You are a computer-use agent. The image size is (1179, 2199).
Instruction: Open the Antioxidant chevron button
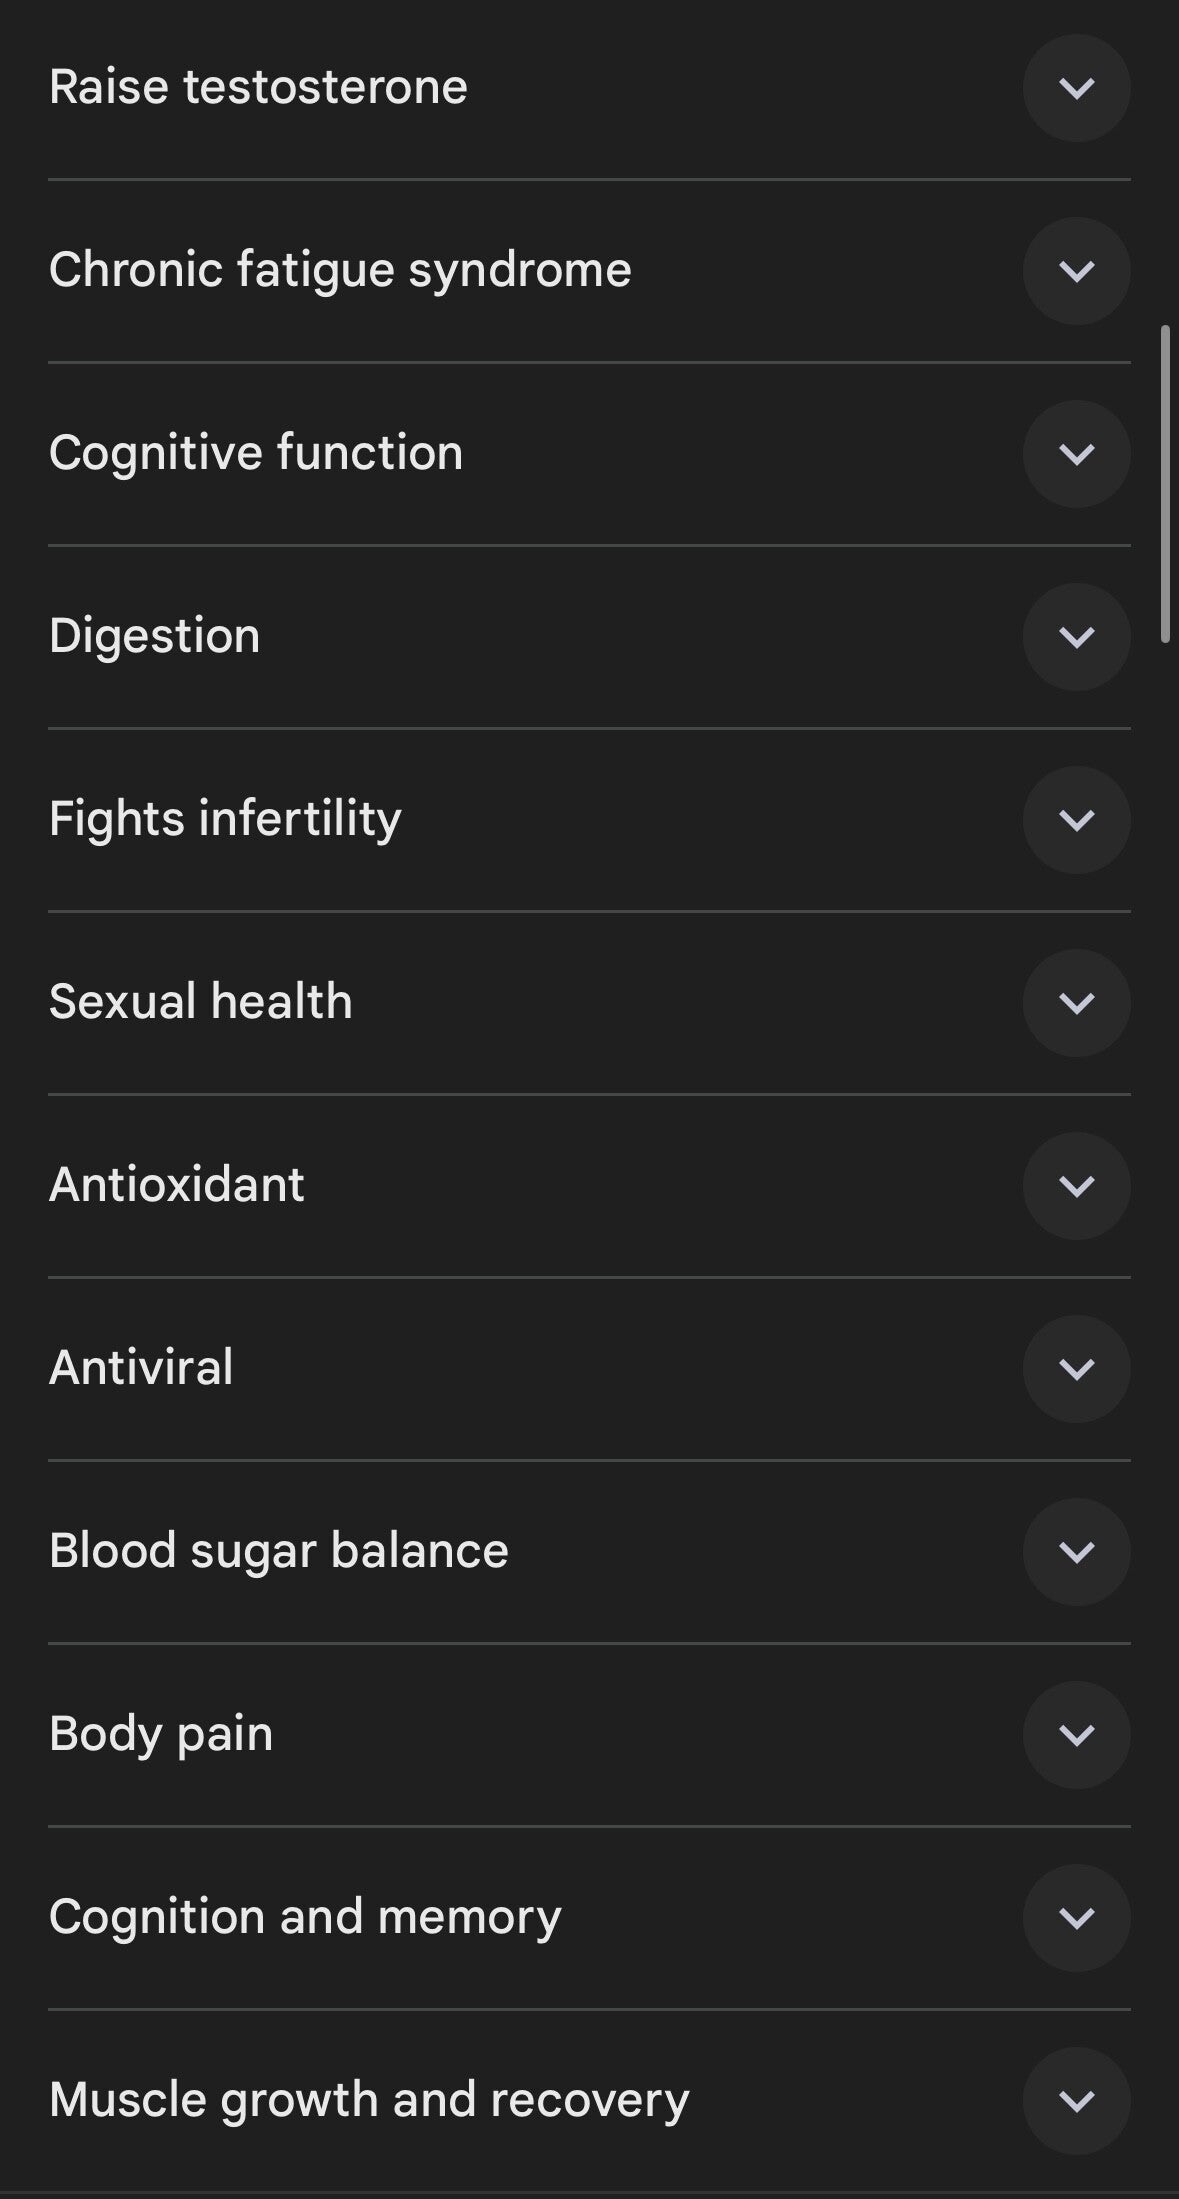(1076, 1186)
